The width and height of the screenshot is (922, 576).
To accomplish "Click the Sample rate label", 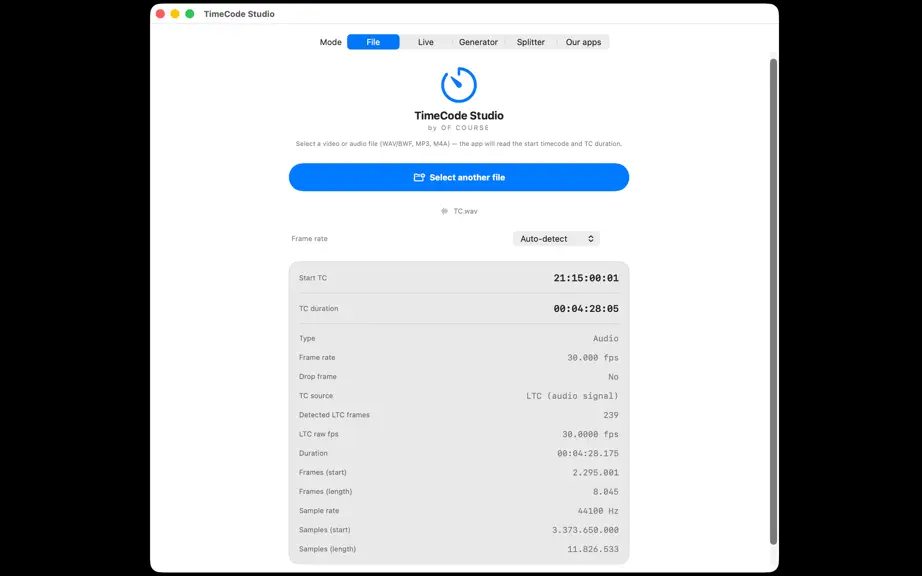I will tap(319, 511).
